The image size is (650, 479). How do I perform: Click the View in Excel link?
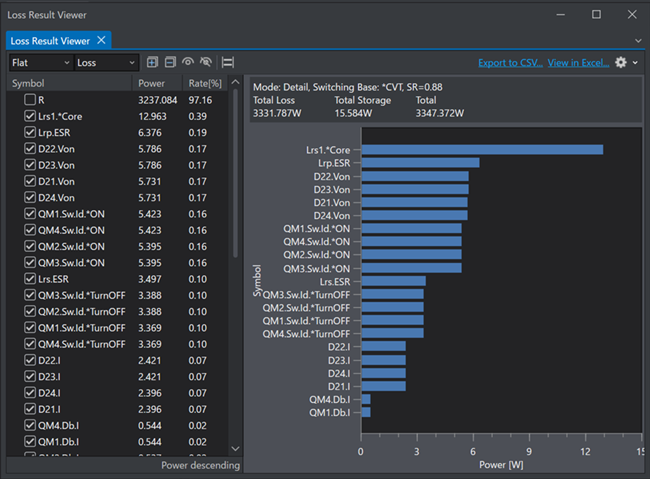point(578,62)
